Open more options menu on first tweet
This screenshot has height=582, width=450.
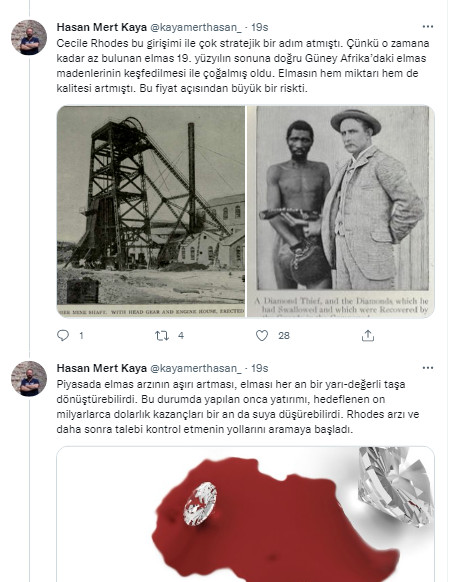pos(428,27)
